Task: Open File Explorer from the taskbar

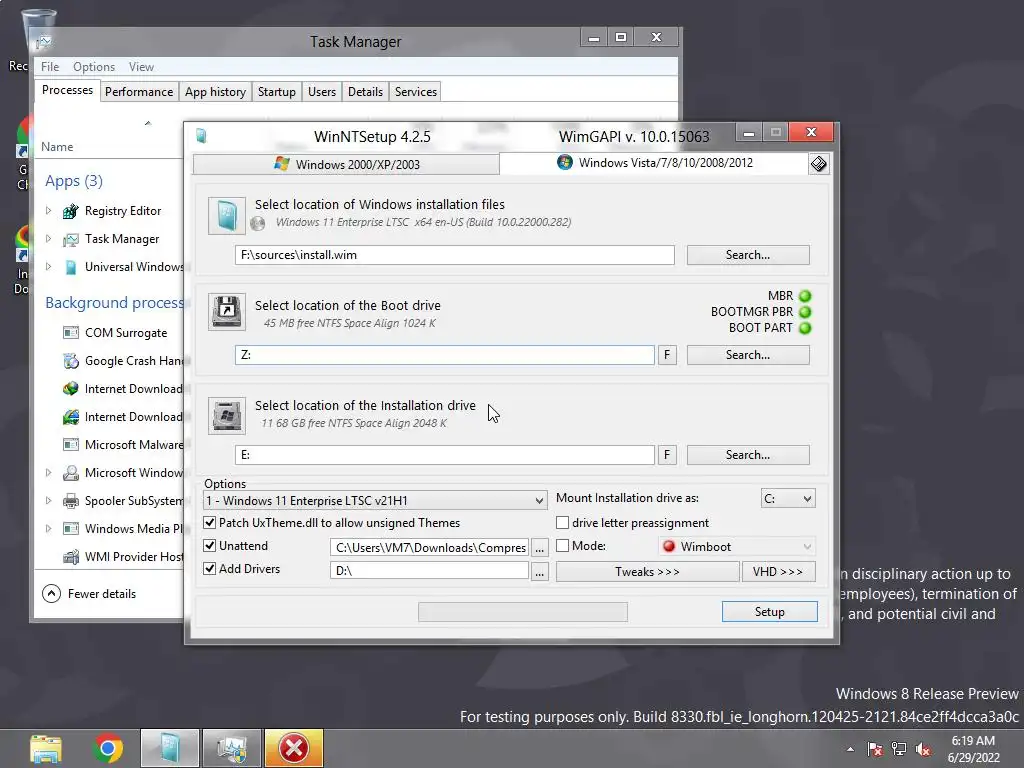Action: [46, 748]
